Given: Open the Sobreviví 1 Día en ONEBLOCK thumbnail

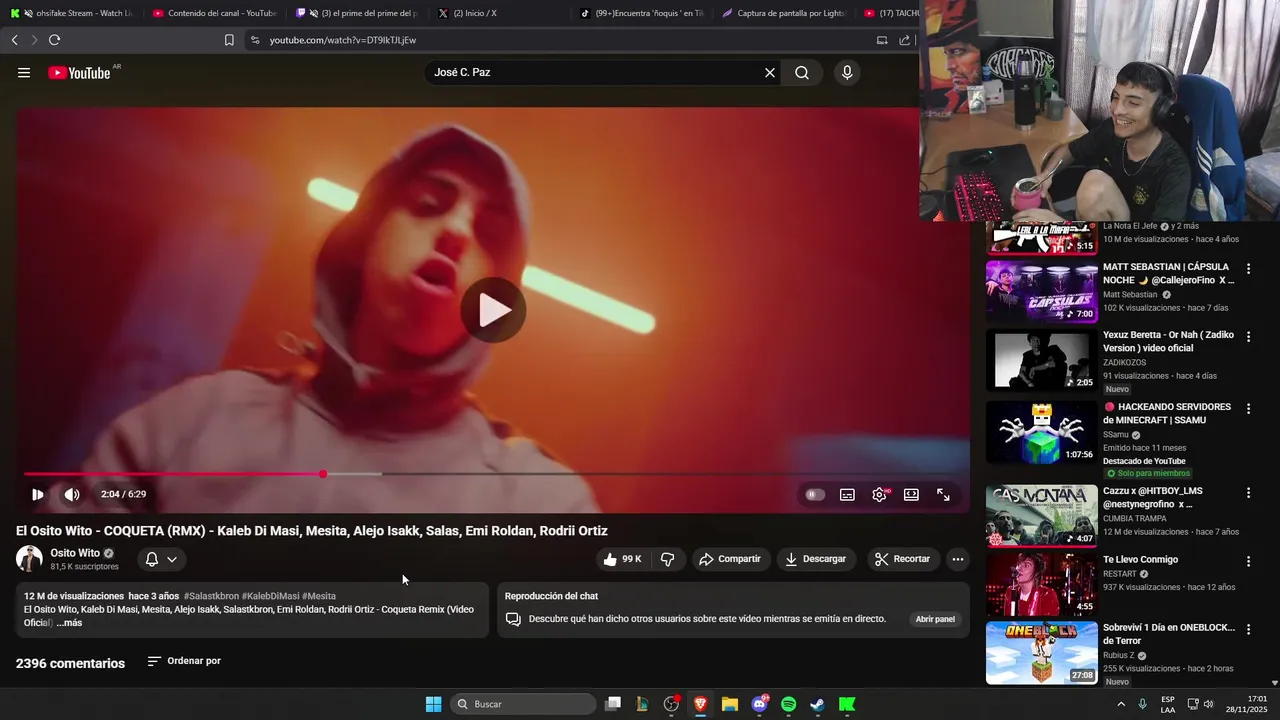Looking at the screenshot, I should (x=1041, y=653).
